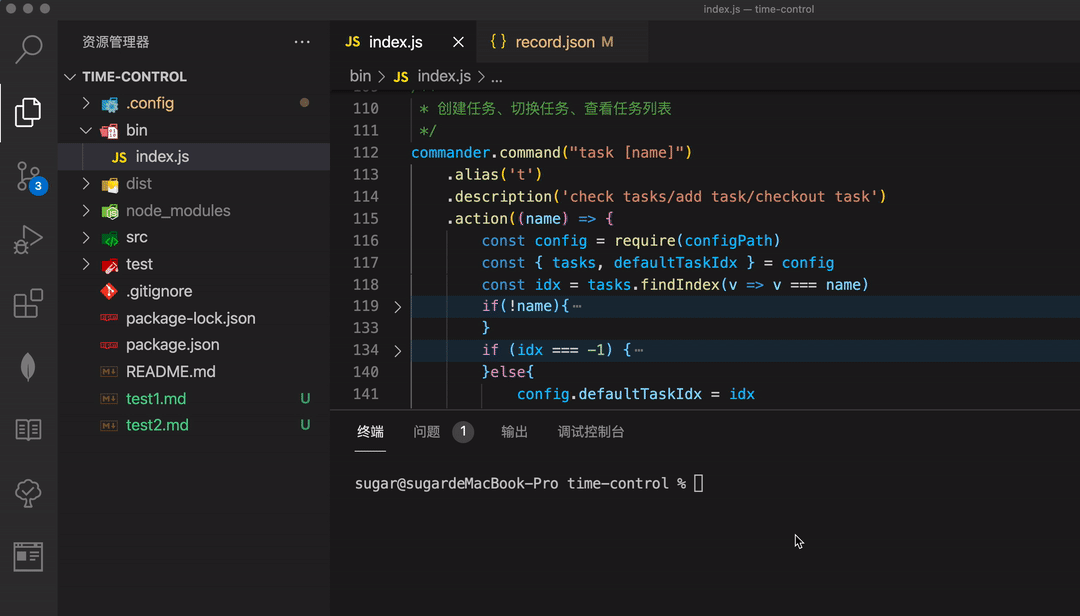Click the npm icon next to package.json
The width and height of the screenshot is (1080, 616).
tap(109, 345)
